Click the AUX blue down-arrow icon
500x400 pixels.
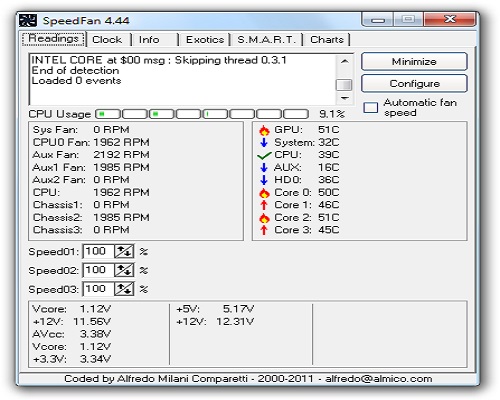tap(264, 167)
